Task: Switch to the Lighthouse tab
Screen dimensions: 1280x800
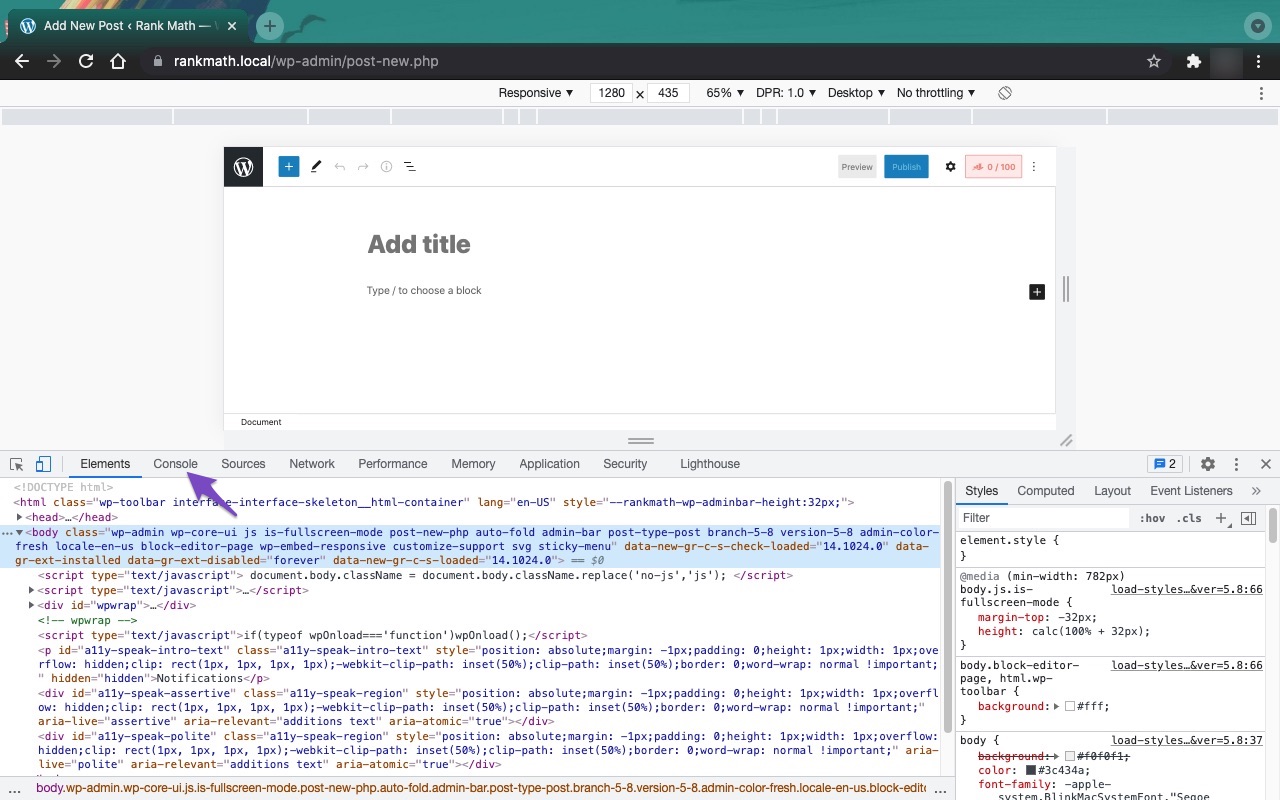Action: click(x=710, y=464)
